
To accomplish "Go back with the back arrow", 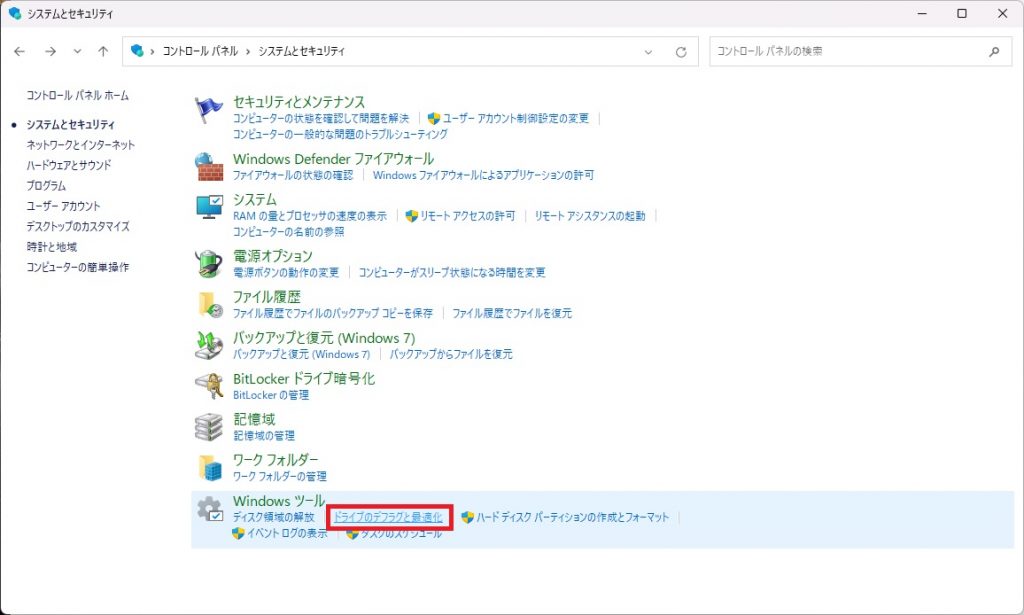I will pos(20,51).
